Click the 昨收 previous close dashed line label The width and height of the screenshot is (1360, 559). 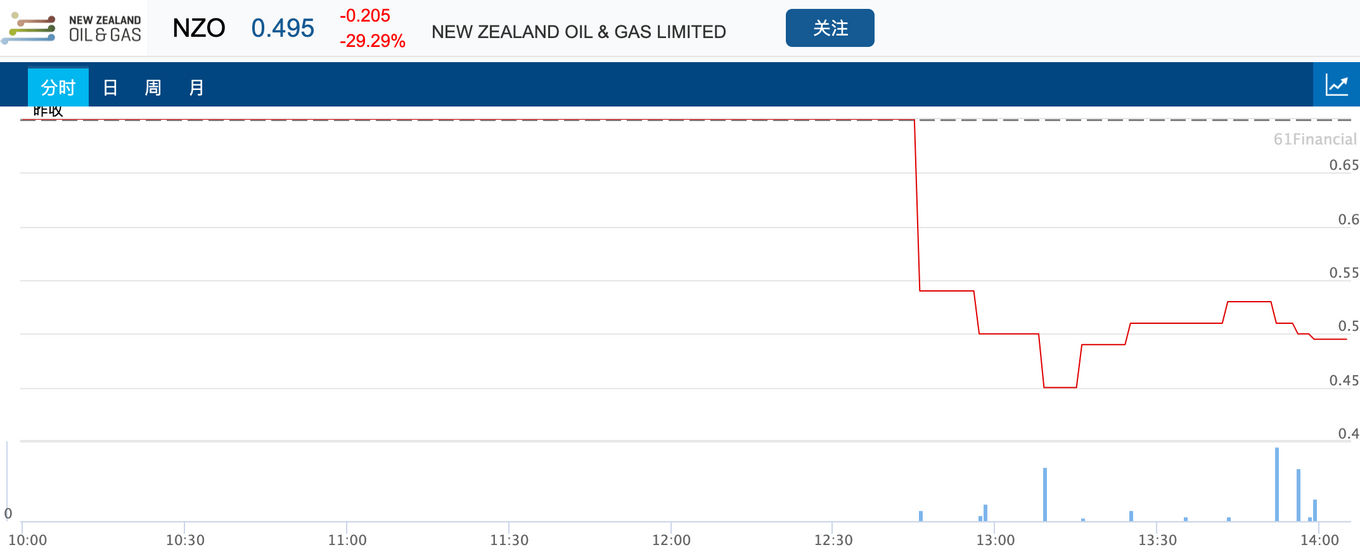click(x=48, y=111)
